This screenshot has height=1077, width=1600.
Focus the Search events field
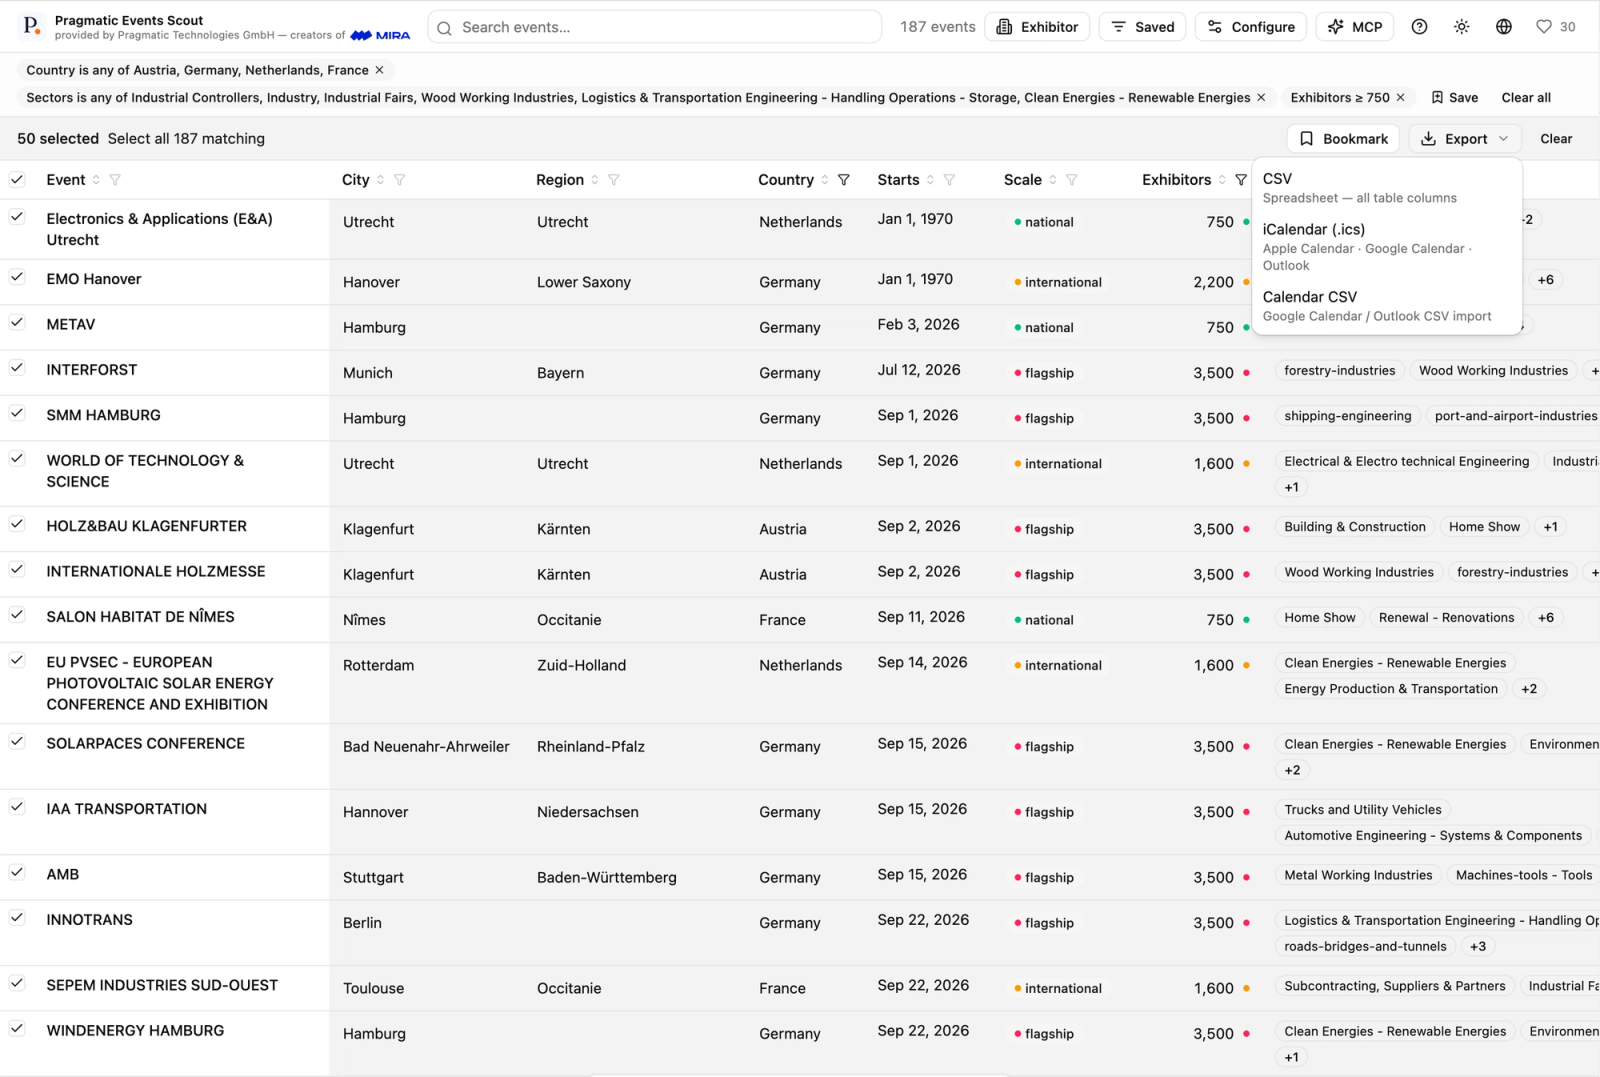coord(655,27)
